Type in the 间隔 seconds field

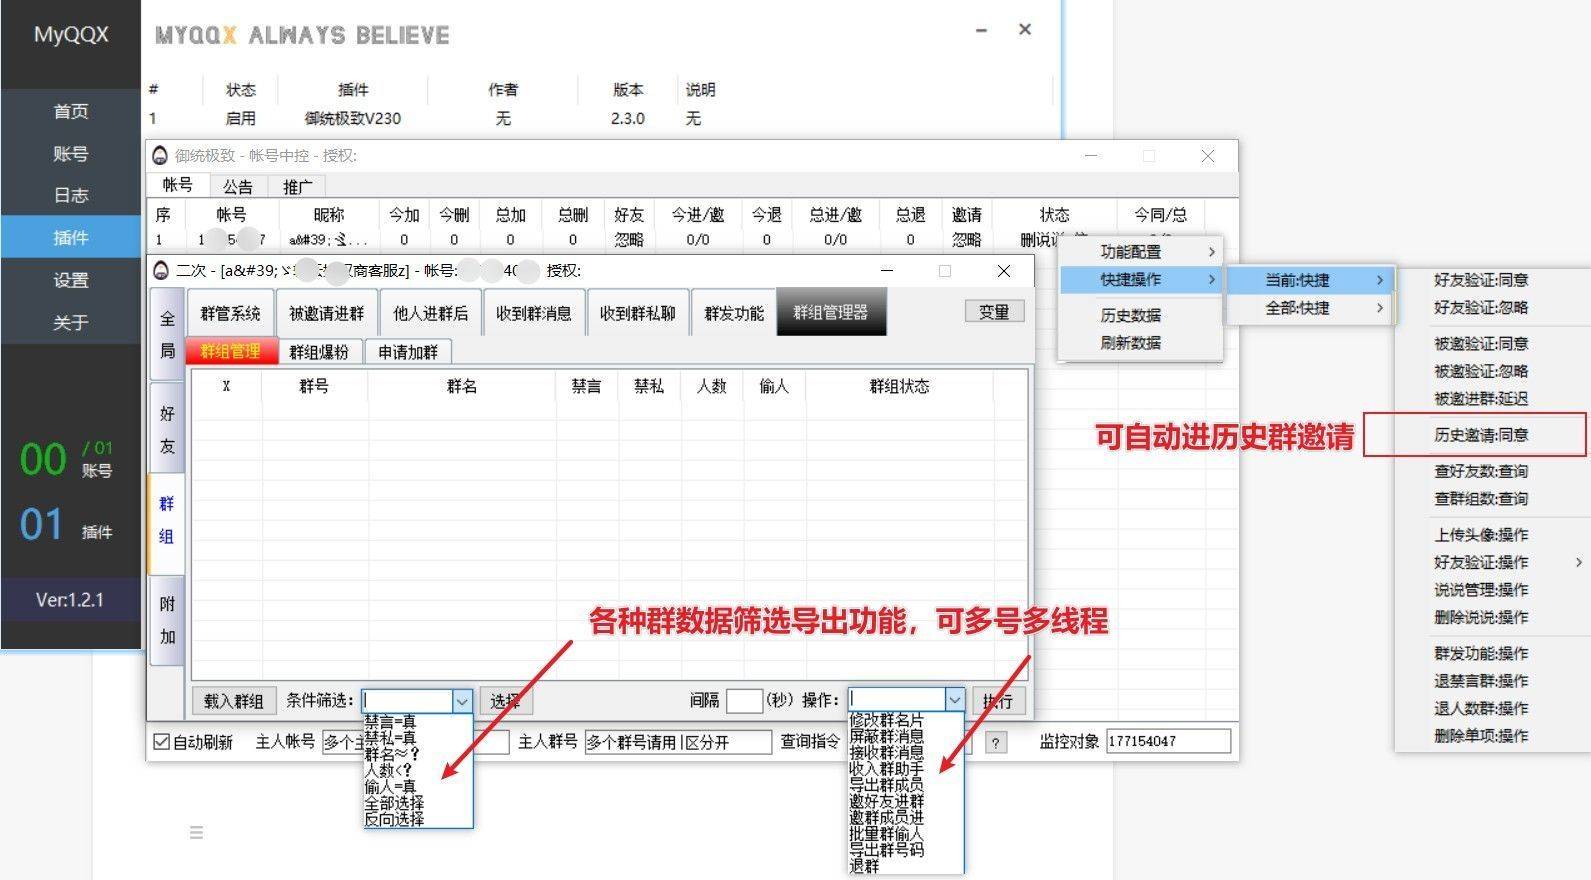click(x=744, y=701)
